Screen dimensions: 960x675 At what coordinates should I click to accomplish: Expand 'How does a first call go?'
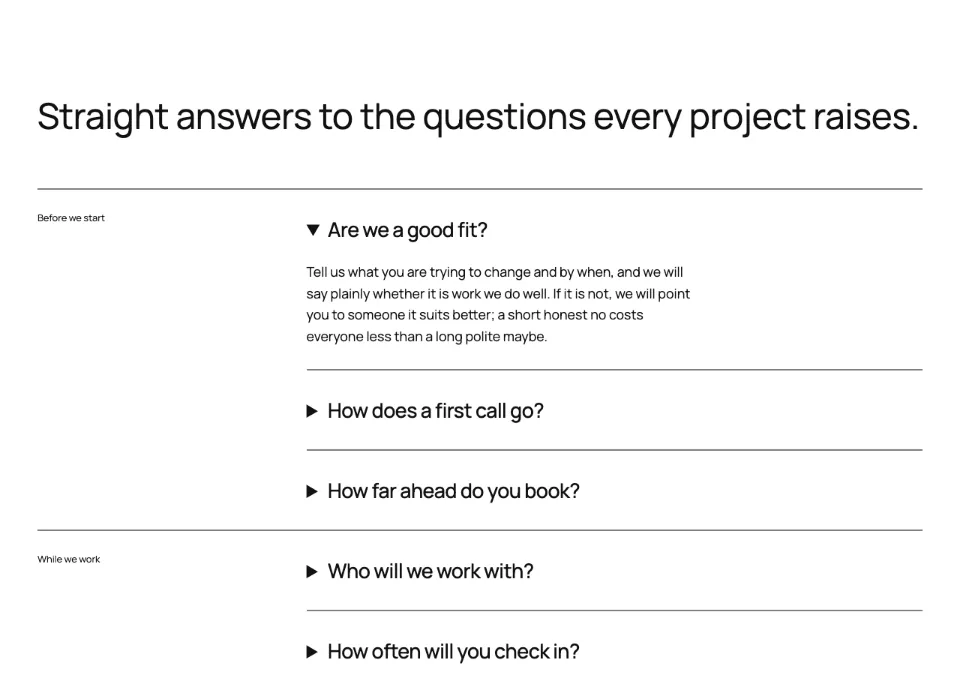coord(614,411)
